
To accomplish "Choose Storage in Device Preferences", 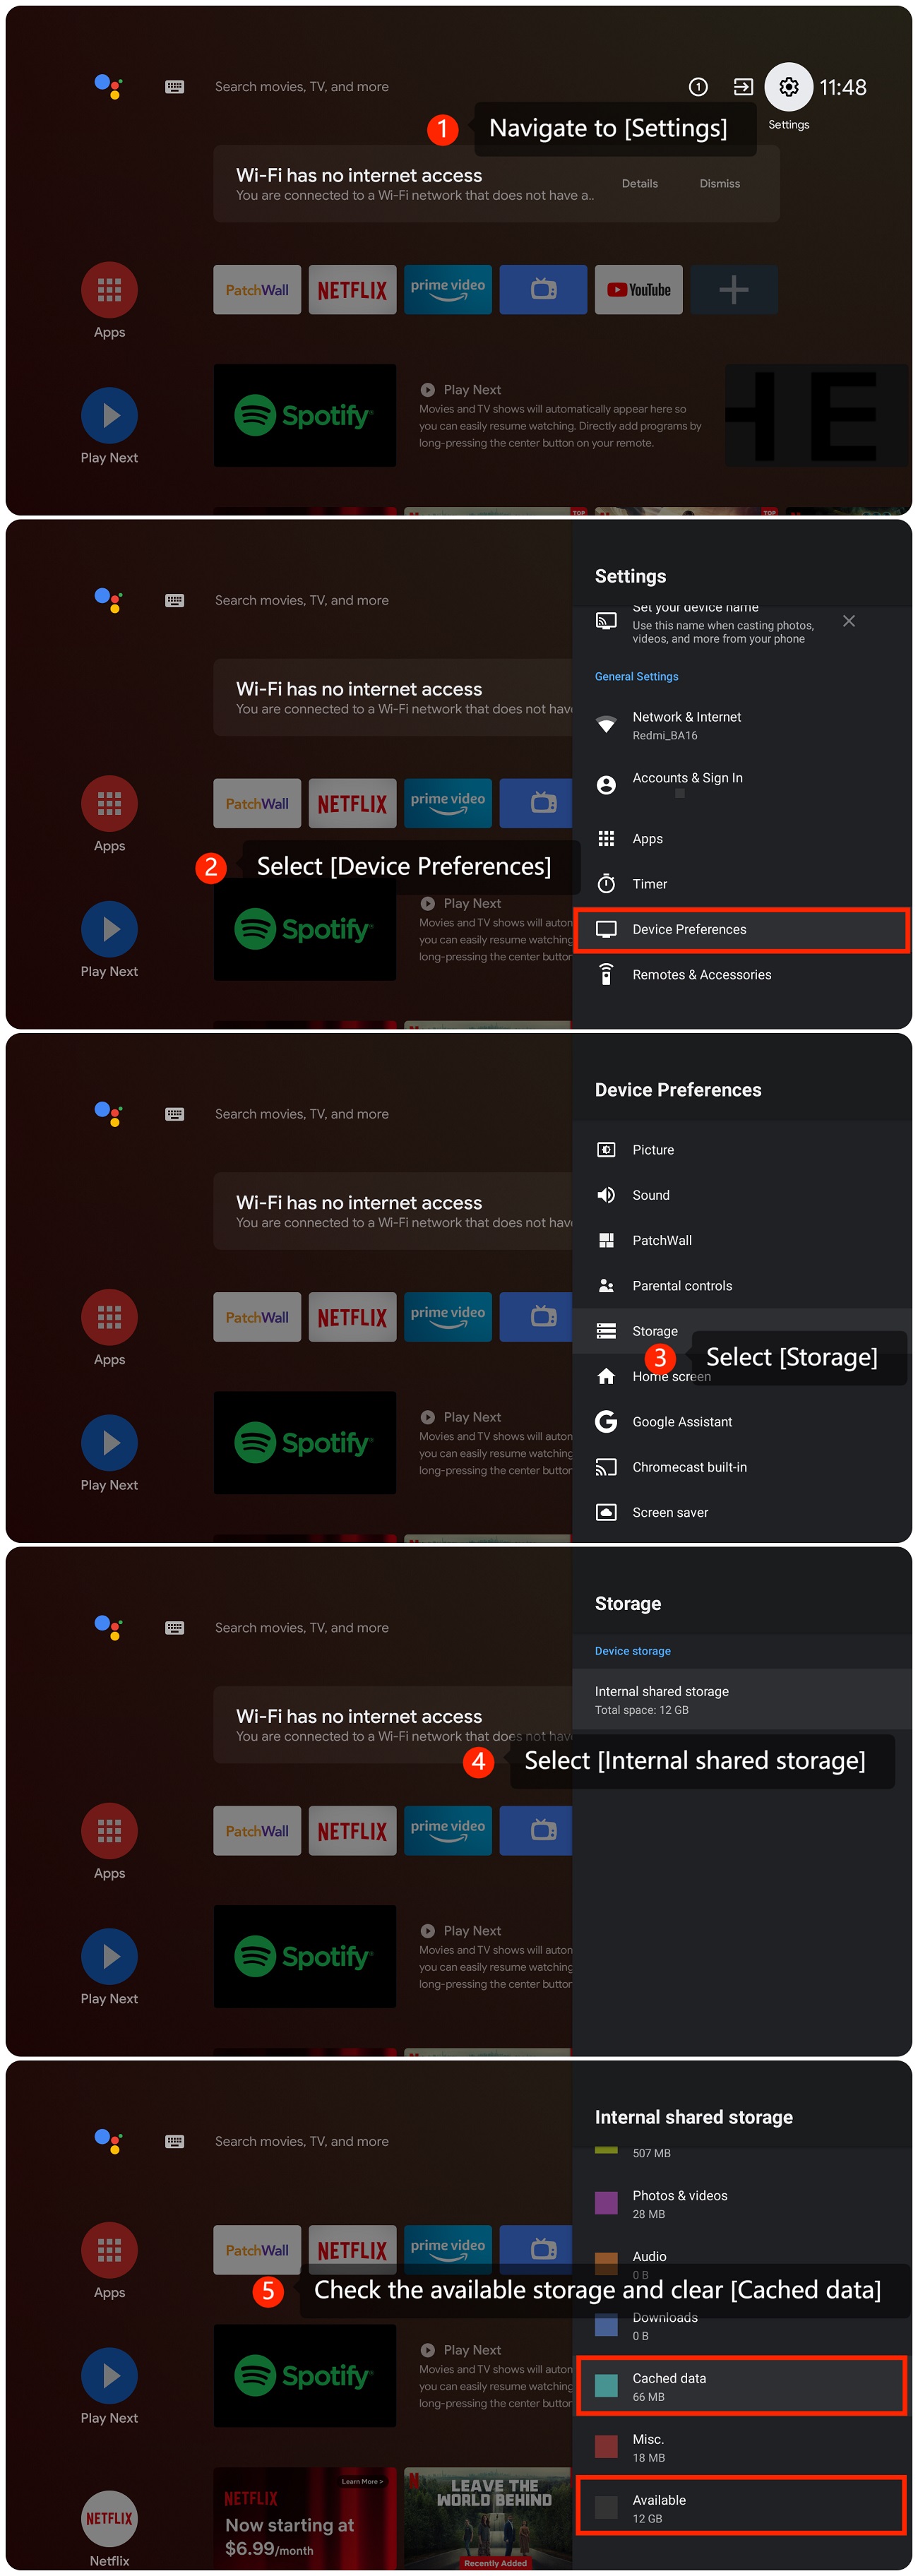I will pyautogui.click(x=654, y=1330).
